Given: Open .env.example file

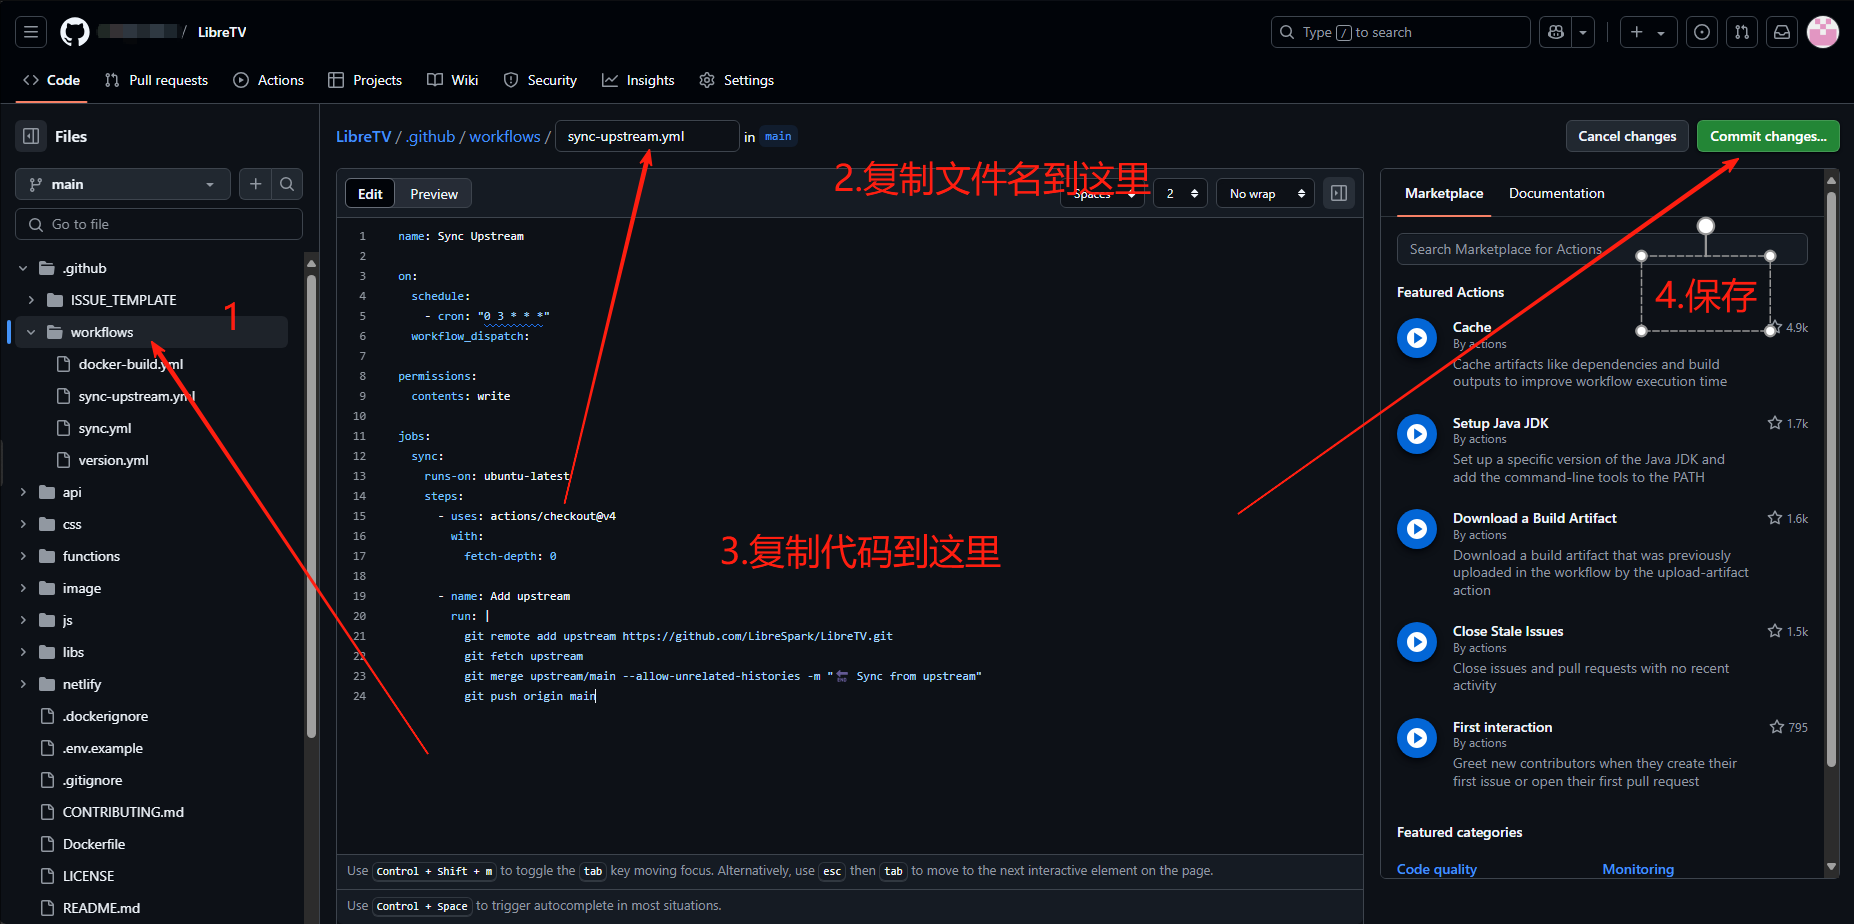Looking at the screenshot, I should coord(103,748).
